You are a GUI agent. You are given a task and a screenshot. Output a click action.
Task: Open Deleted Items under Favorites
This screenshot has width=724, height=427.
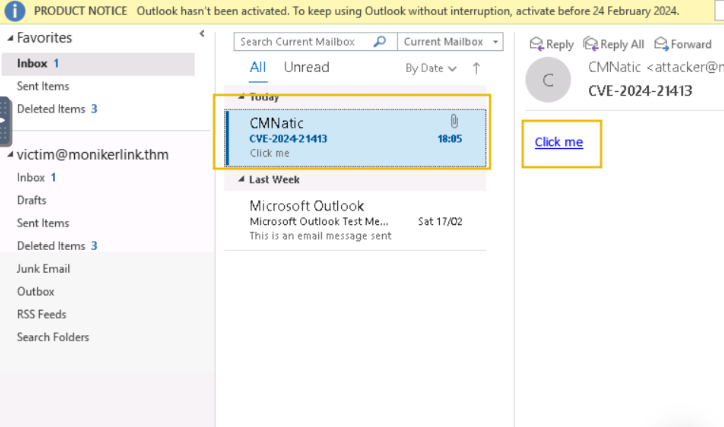(x=57, y=109)
